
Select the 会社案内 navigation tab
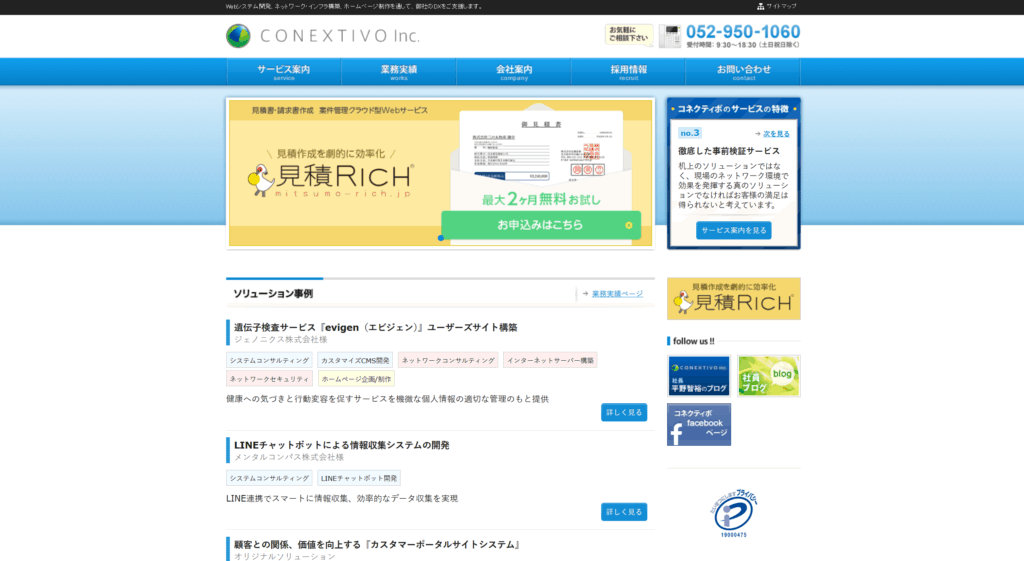coord(514,72)
